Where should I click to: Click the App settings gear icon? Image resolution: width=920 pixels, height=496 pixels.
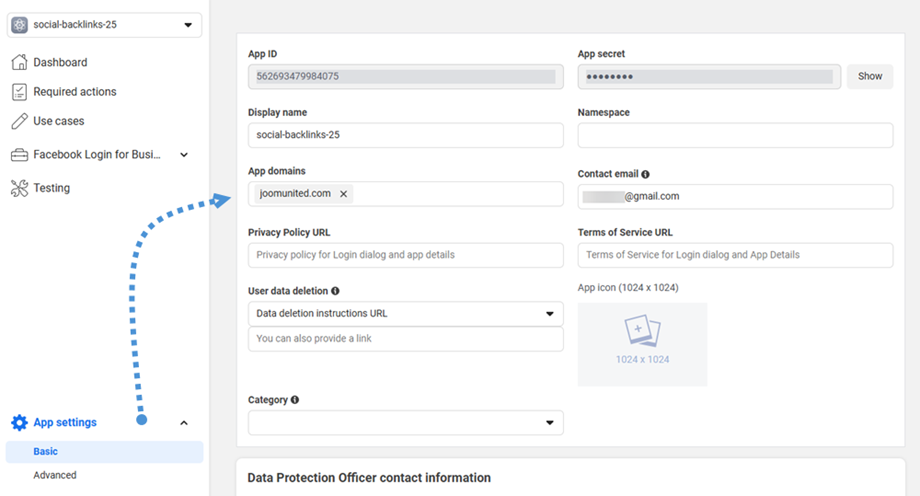19,423
